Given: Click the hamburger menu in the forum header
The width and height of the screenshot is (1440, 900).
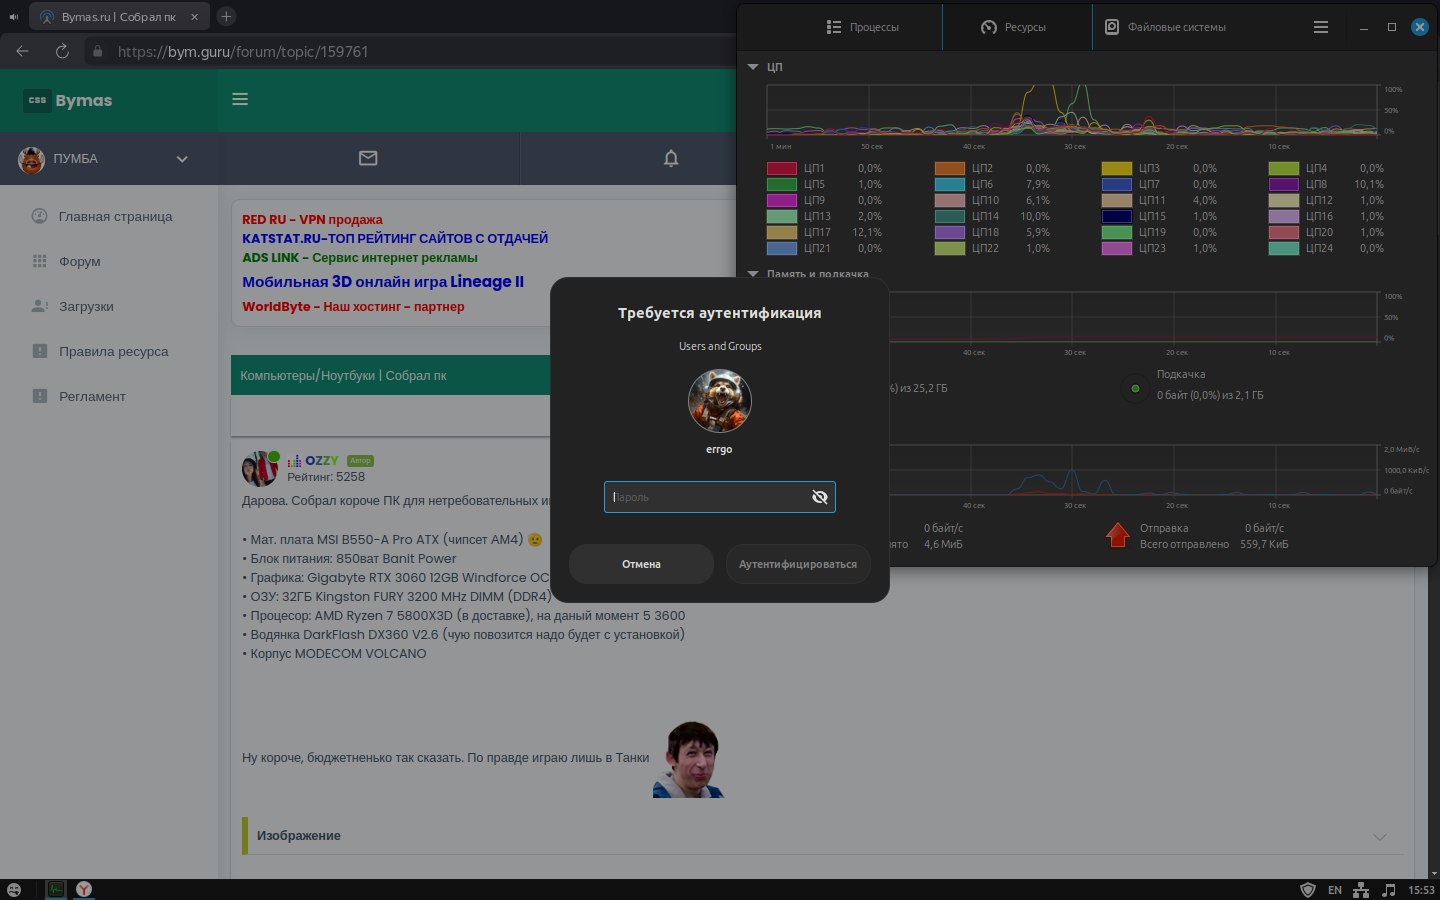Looking at the screenshot, I should tap(240, 99).
